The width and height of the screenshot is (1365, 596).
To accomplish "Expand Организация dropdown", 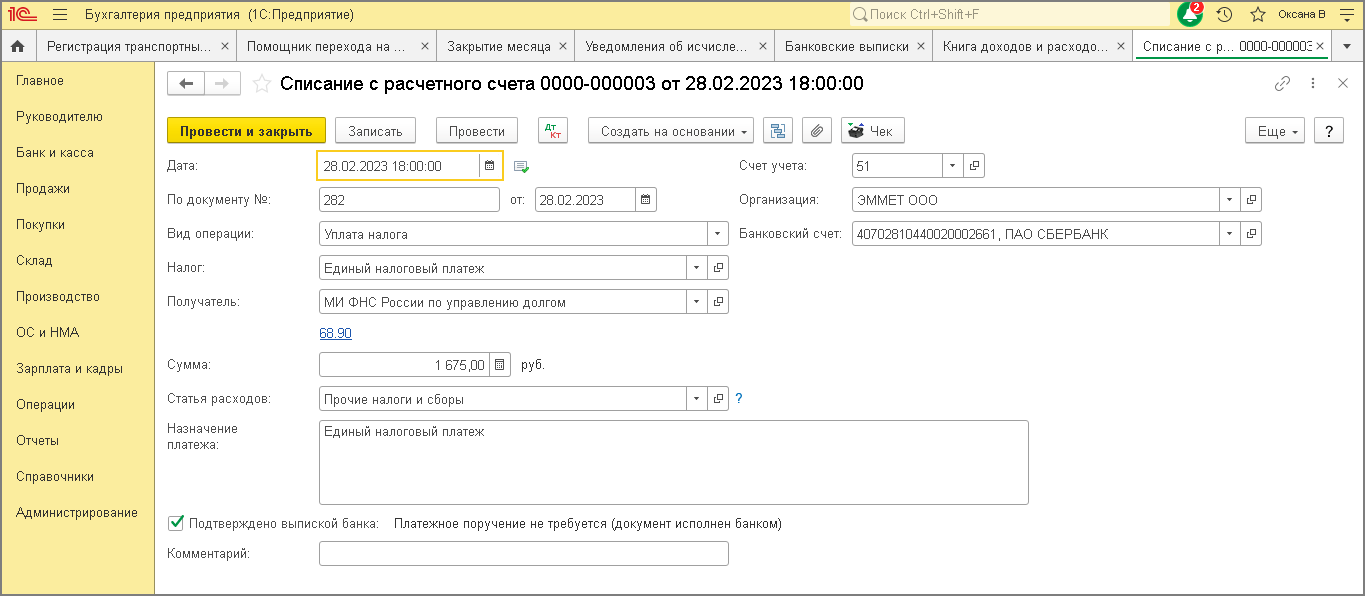I will [1229, 200].
